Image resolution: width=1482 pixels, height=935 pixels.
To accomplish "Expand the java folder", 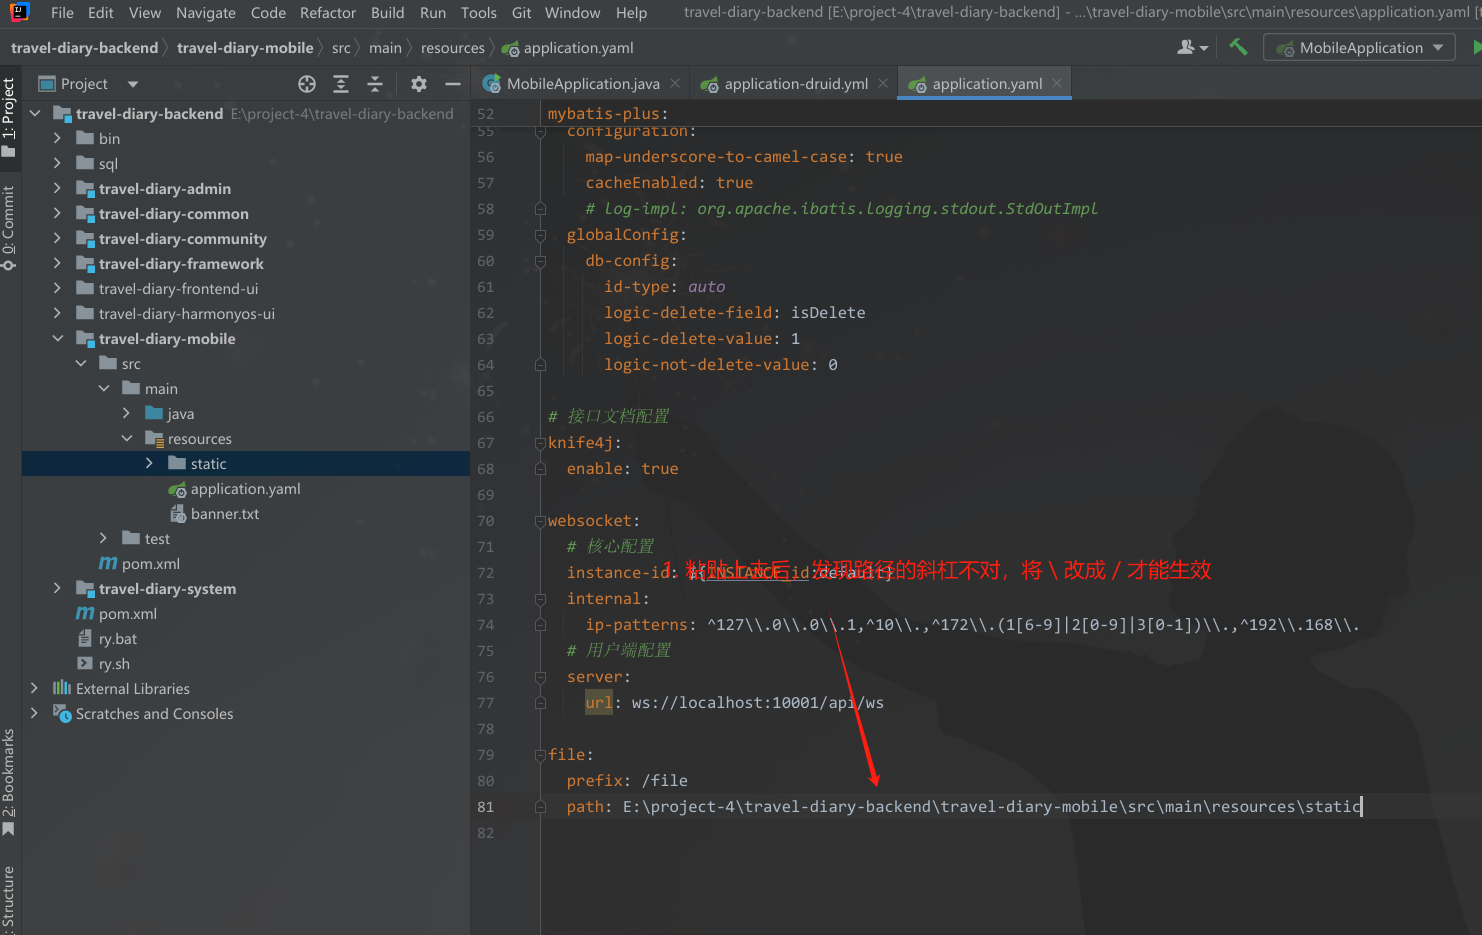I will (x=126, y=413).
